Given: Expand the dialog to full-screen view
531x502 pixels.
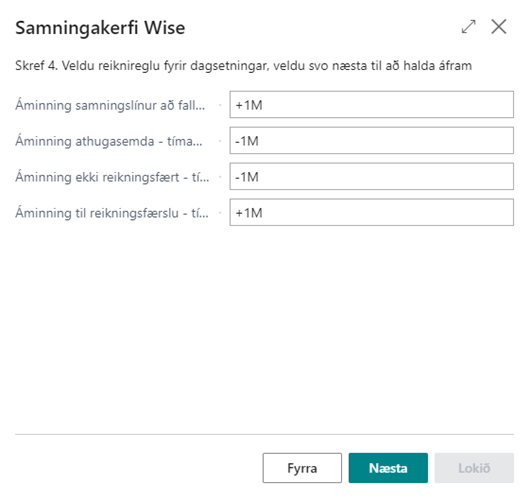Looking at the screenshot, I should (469, 27).
